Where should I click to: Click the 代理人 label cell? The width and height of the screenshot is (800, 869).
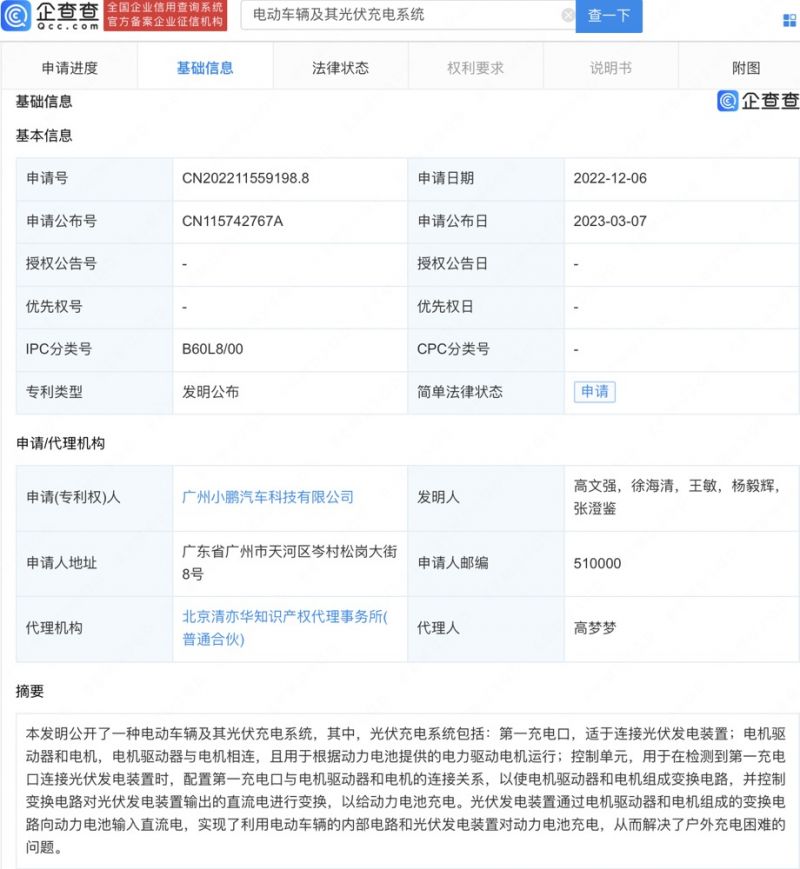tap(486, 628)
